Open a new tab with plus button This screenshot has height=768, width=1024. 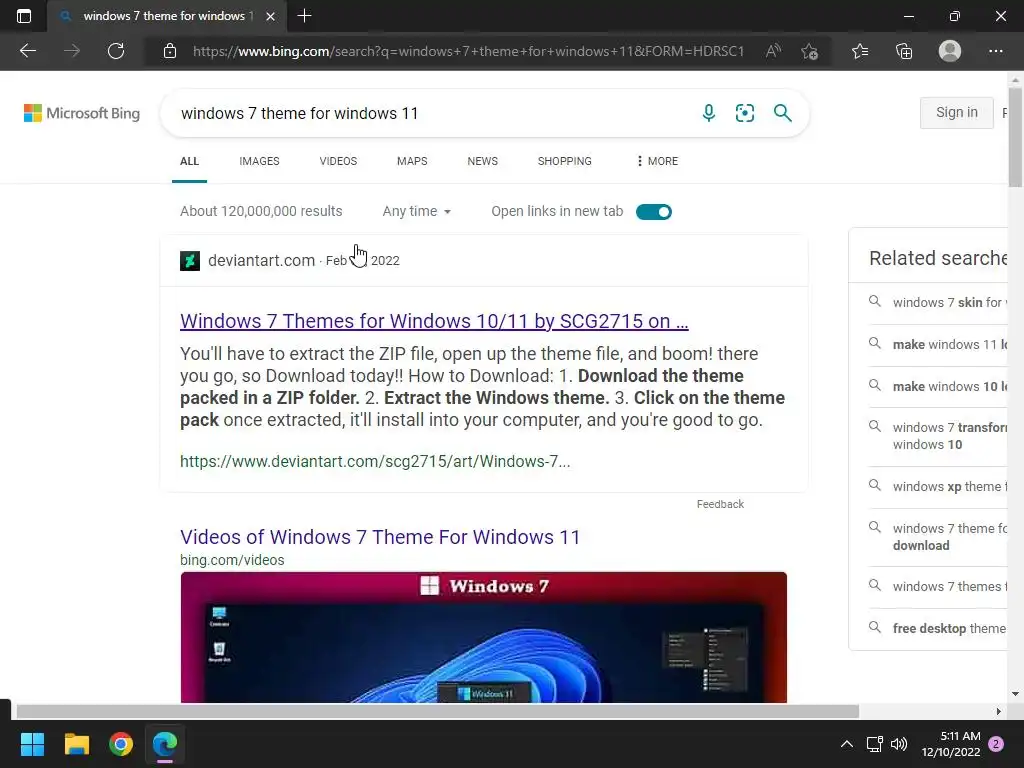[x=304, y=16]
